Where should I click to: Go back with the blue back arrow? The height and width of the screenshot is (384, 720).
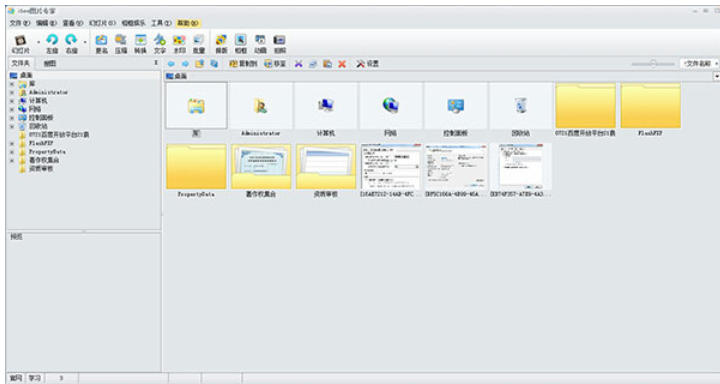171,64
